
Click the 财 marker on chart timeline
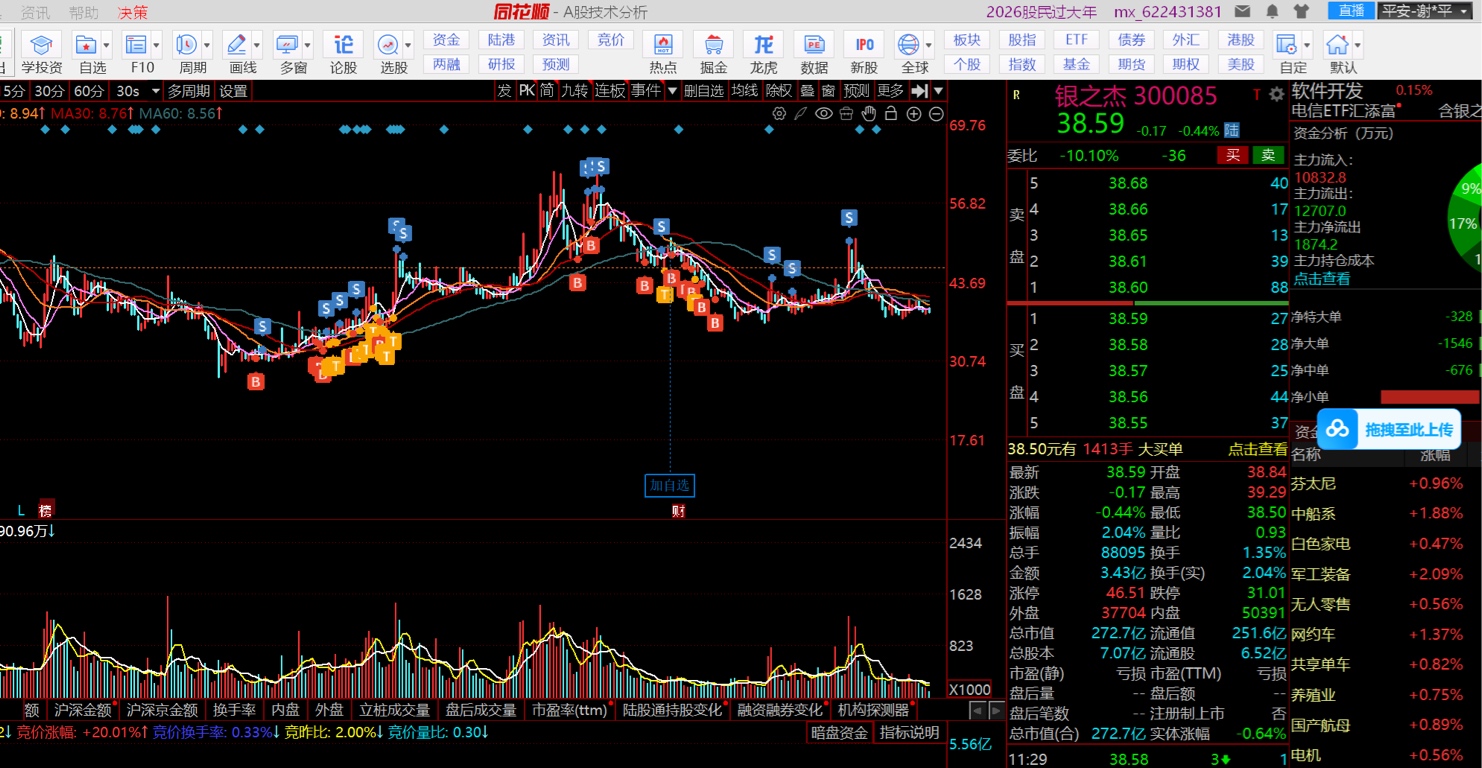pos(678,510)
